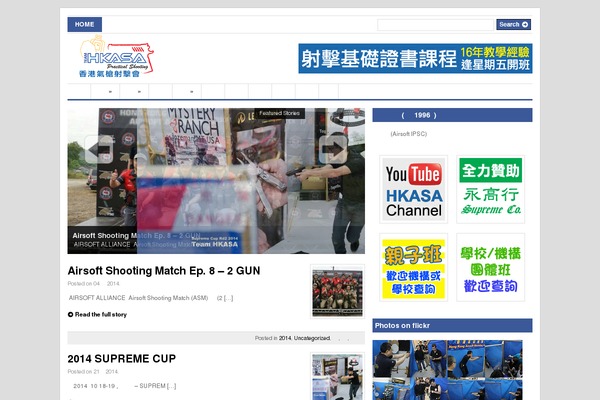The height and width of the screenshot is (400, 600).
Task: Open the school group class badge
Action: click(x=491, y=267)
